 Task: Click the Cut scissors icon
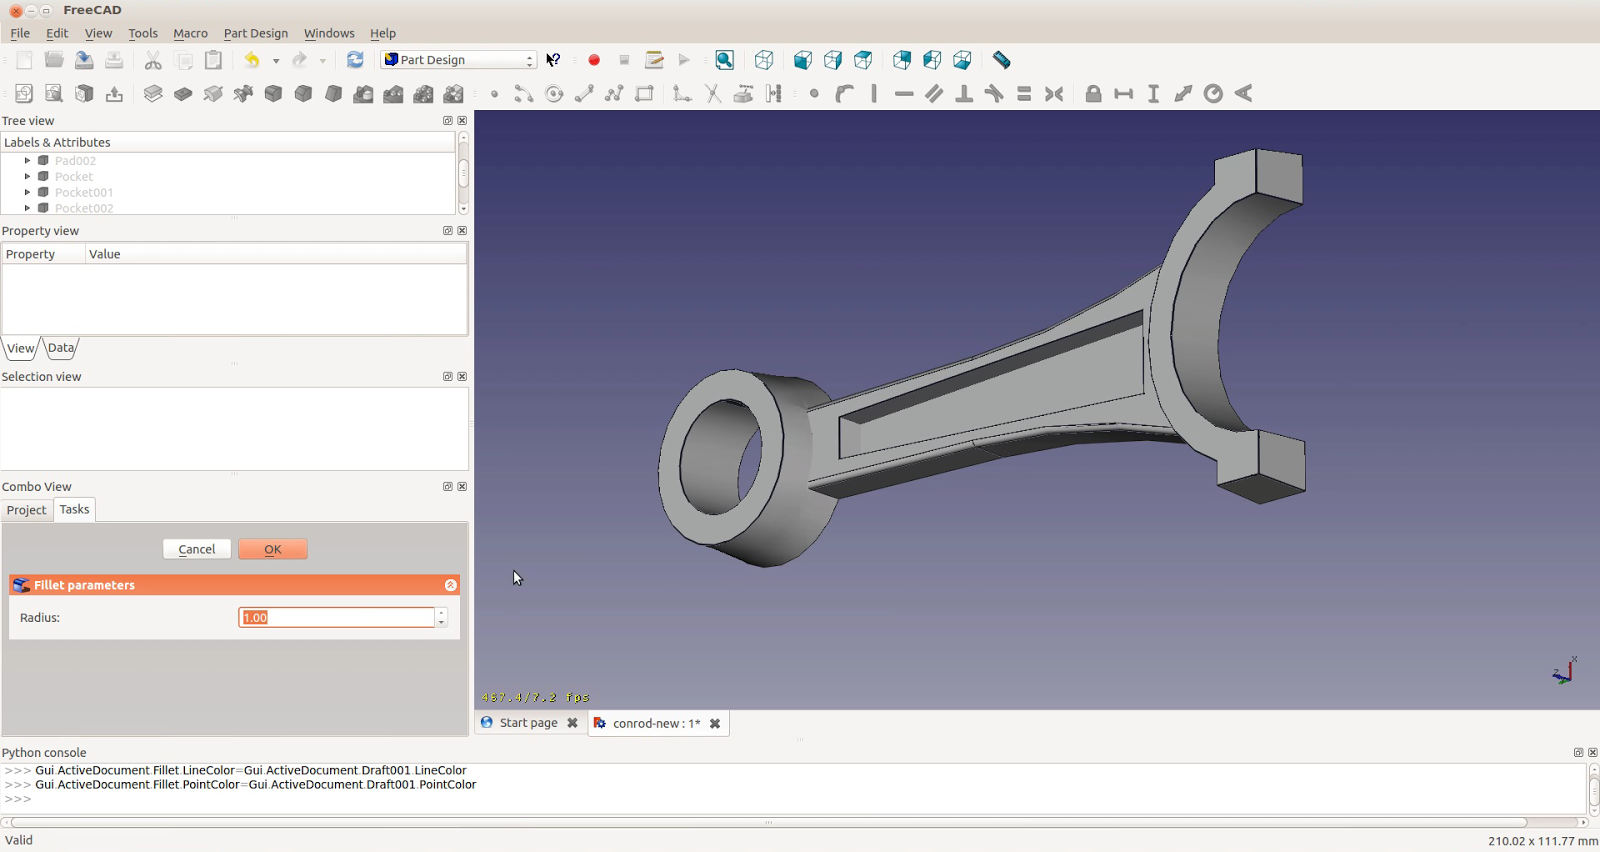153,60
